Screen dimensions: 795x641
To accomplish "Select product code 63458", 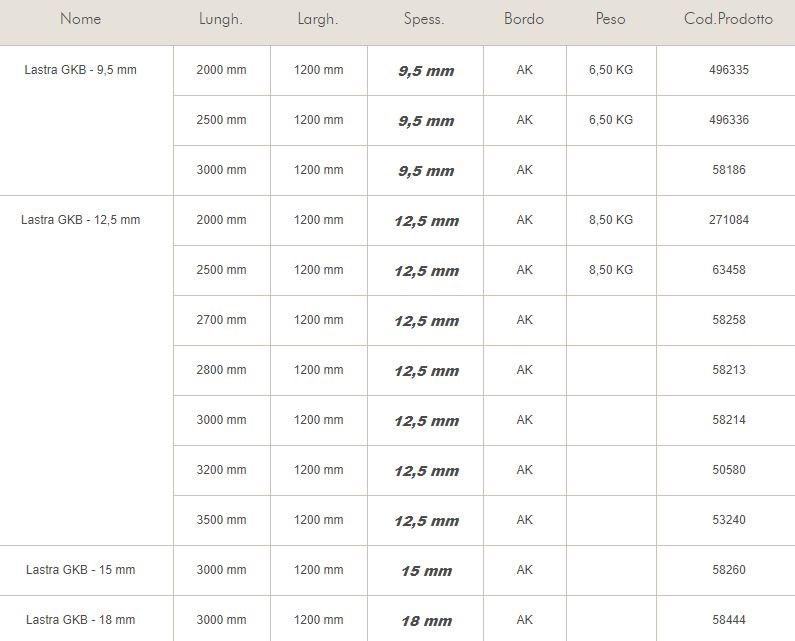I will tap(729, 270).
